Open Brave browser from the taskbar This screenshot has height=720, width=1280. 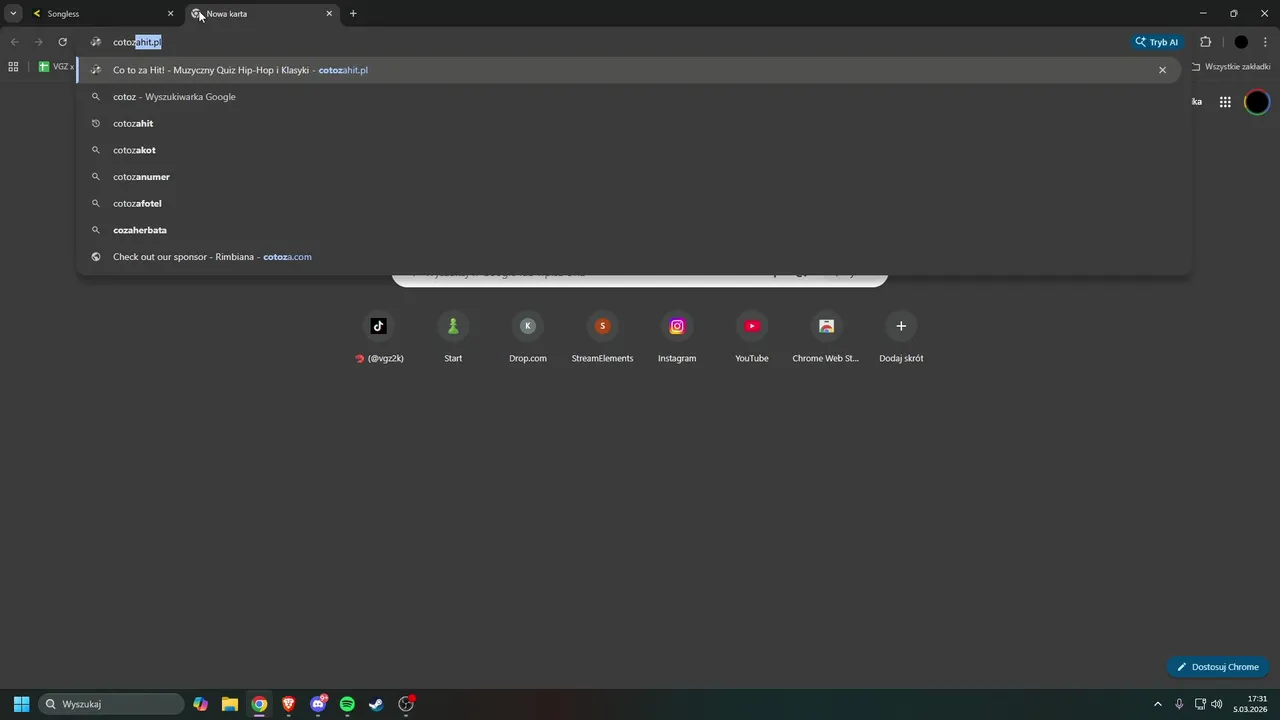tap(288, 704)
